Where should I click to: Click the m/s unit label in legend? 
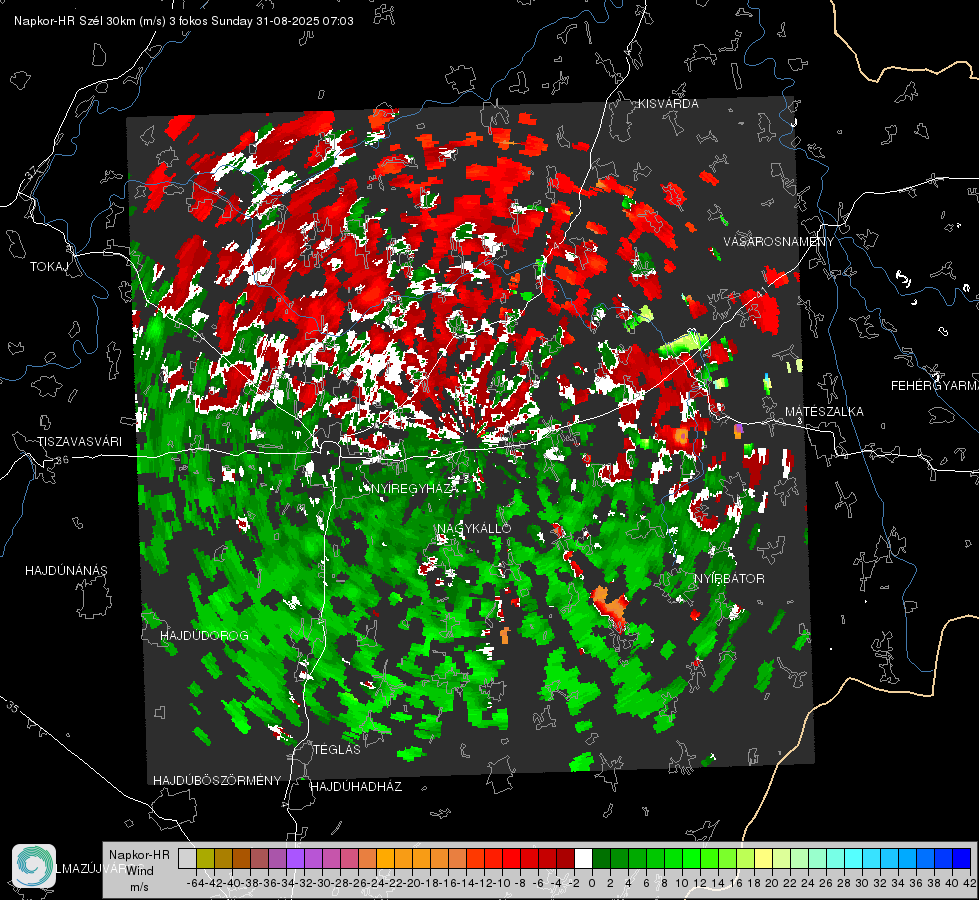[x=139, y=887]
